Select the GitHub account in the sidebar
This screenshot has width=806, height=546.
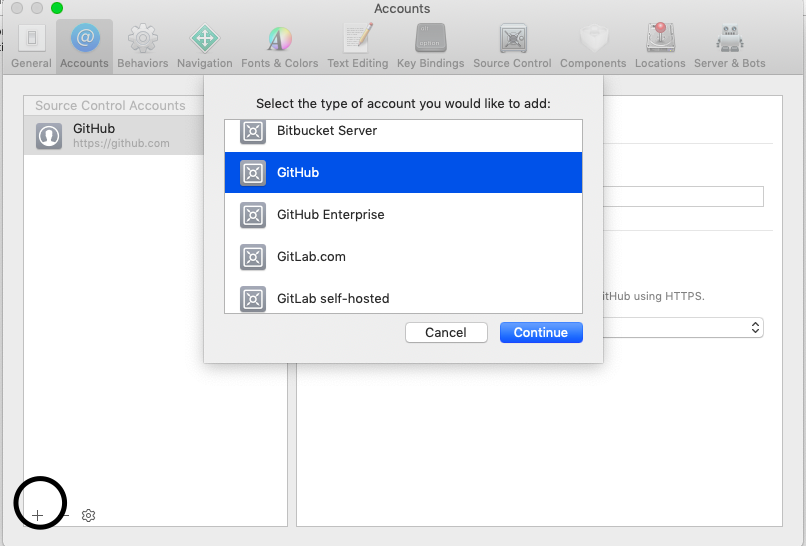(114, 135)
